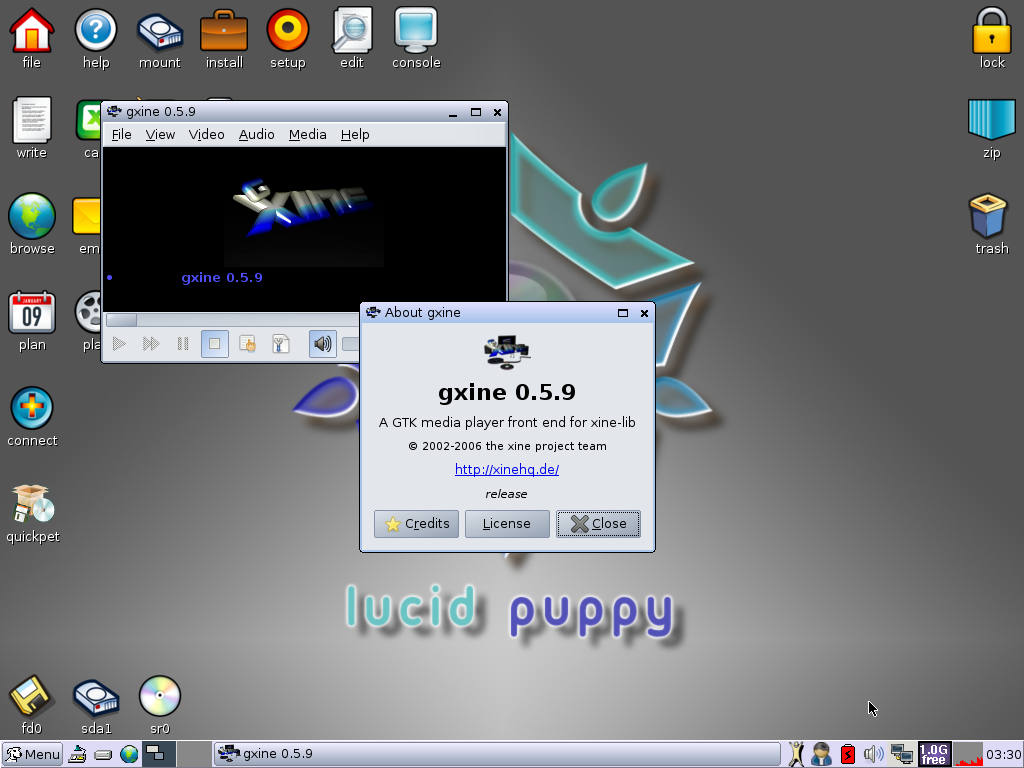
Task: Click the browser globe taskbar launcher
Action: [x=129, y=754]
